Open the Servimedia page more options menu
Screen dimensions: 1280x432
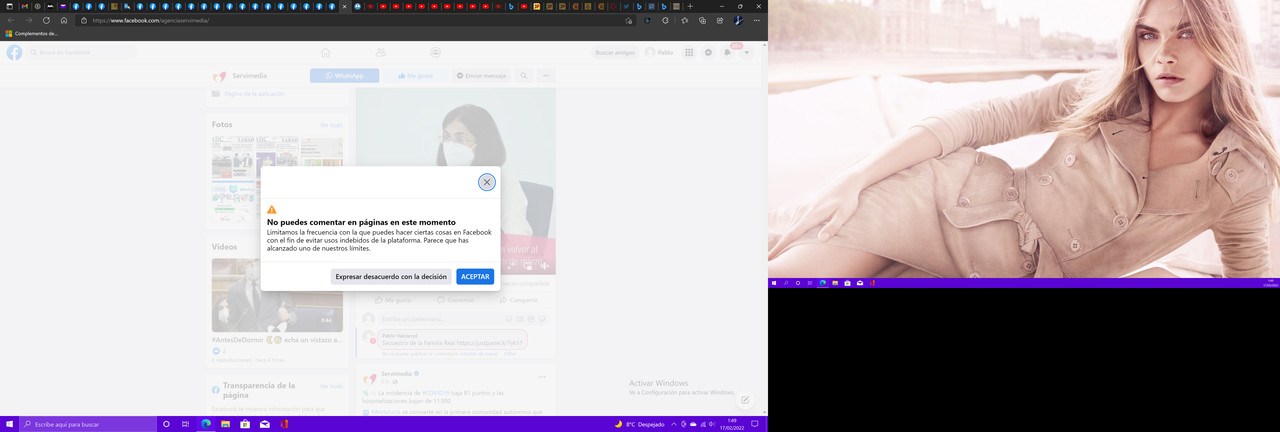546,76
